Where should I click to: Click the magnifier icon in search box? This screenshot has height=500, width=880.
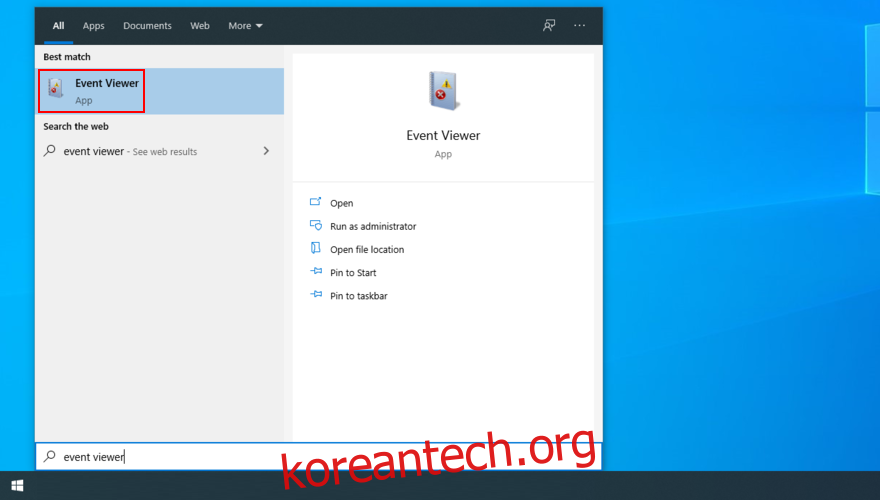[50, 456]
